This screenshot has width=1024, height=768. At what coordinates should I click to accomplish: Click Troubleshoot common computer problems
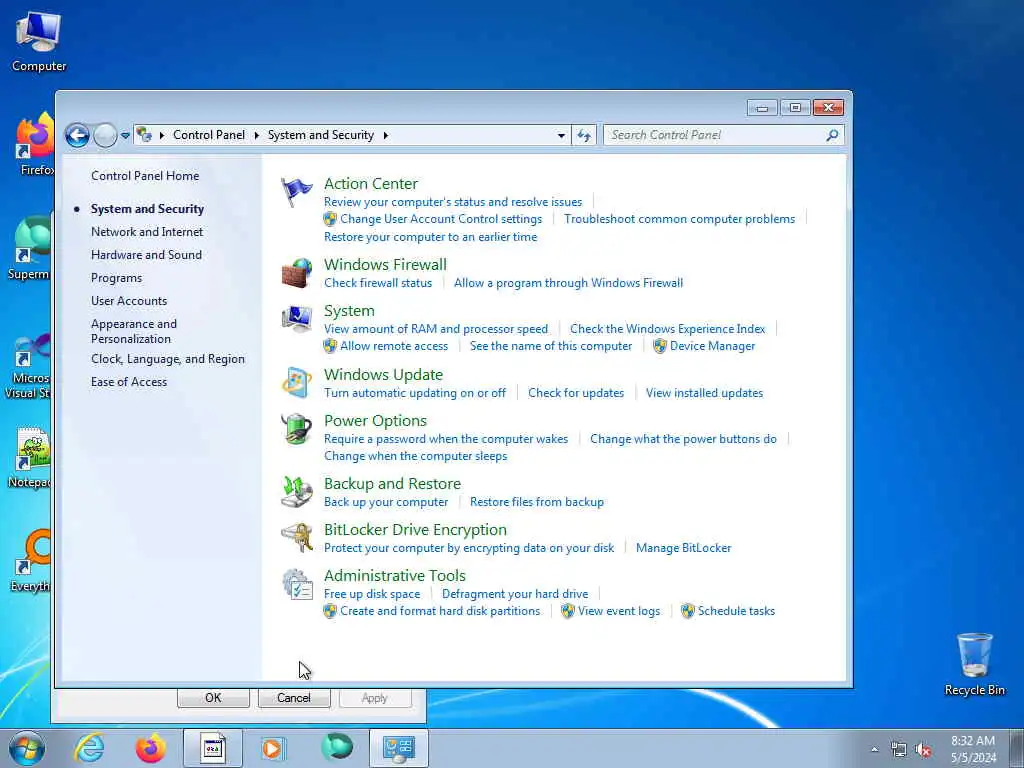click(679, 219)
